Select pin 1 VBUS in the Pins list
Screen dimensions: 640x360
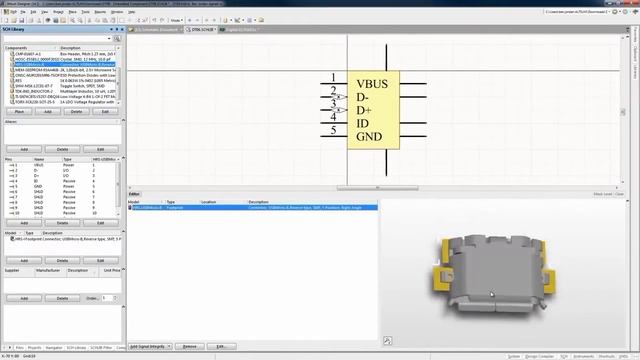(61, 165)
